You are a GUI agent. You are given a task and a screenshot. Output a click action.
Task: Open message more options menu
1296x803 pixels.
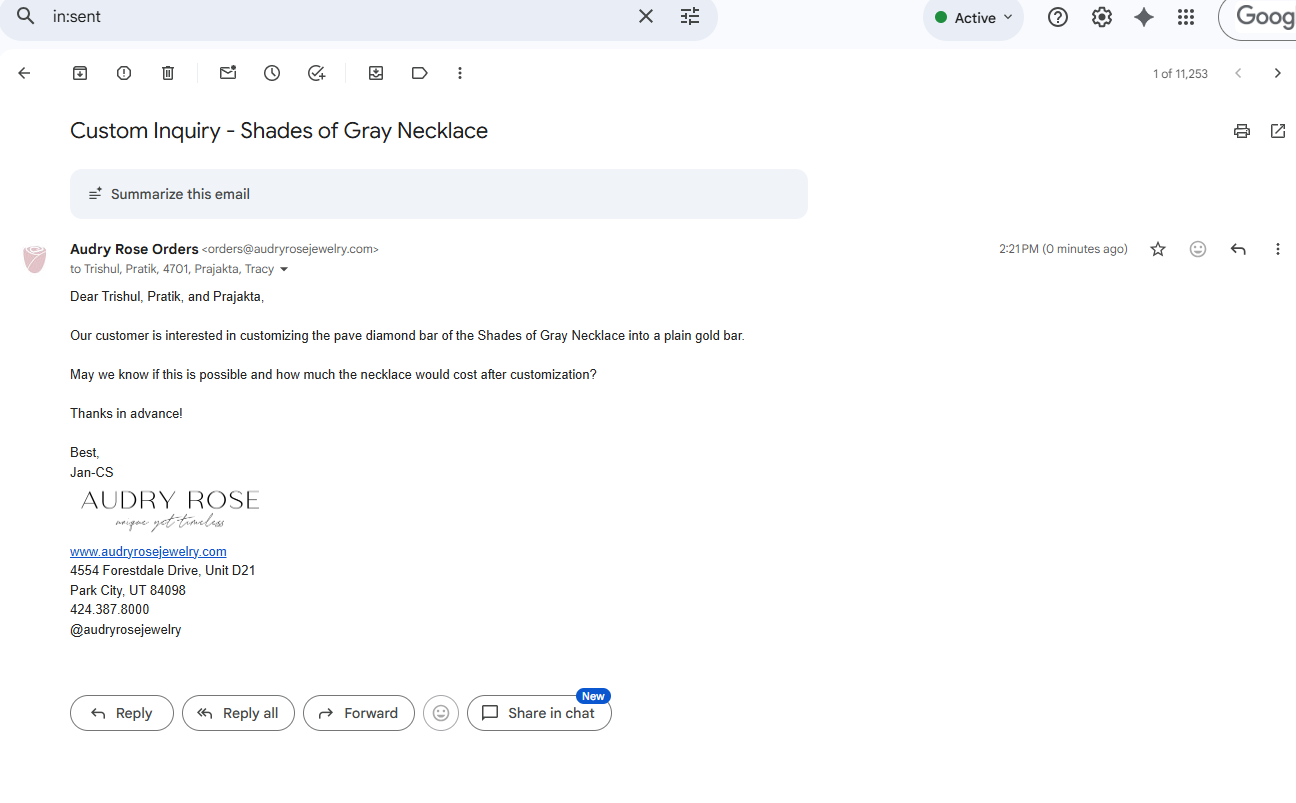pos(1277,249)
